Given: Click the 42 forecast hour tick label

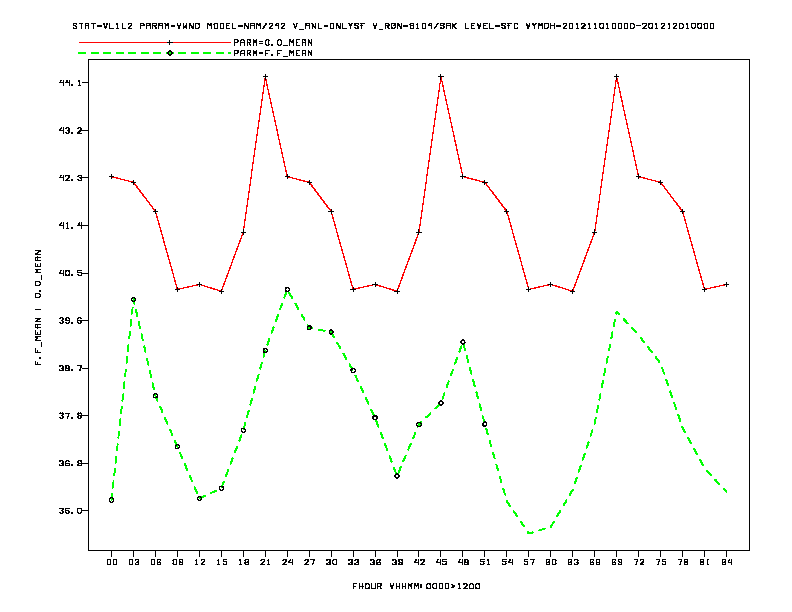Looking at the screenshot, I should (419, 562).
